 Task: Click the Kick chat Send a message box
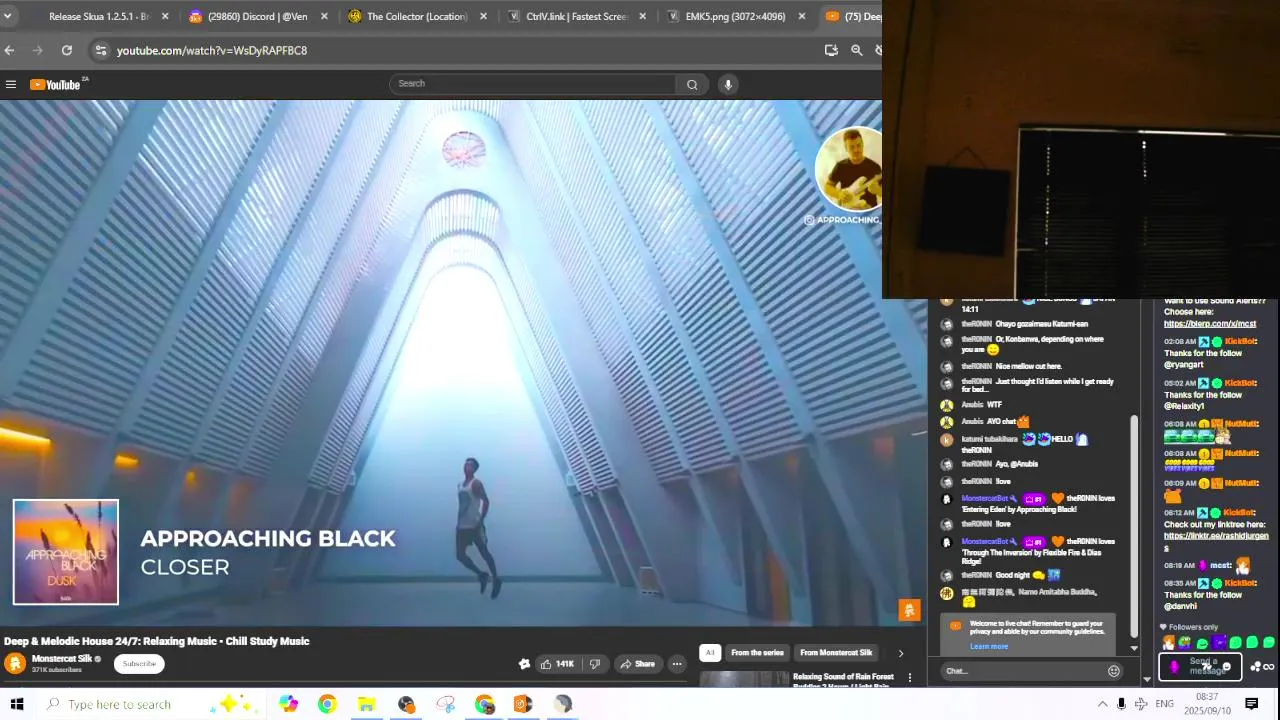(1200, 666)
